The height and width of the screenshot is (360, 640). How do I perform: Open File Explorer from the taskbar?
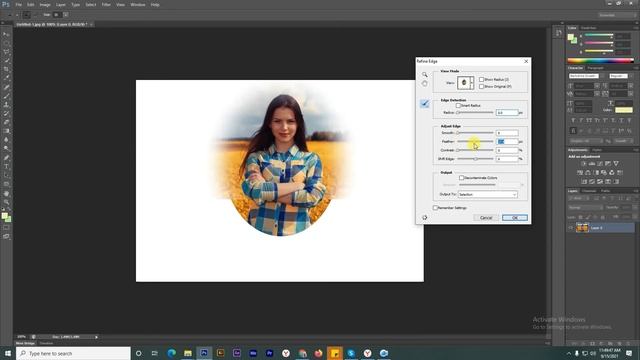point(188,353)
